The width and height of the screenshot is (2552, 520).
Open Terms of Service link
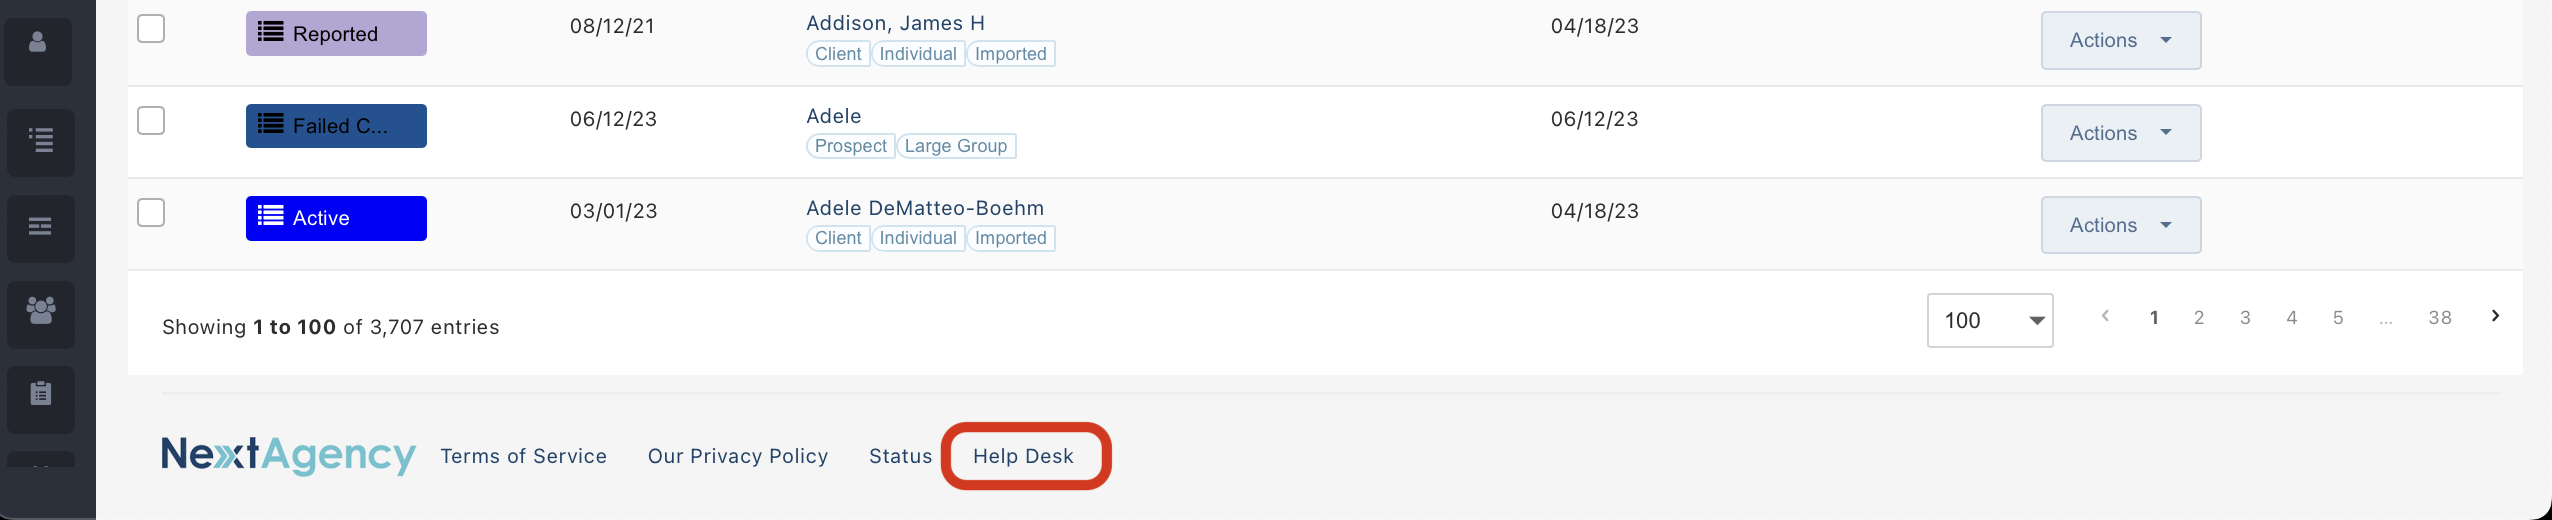pos(524,456)
